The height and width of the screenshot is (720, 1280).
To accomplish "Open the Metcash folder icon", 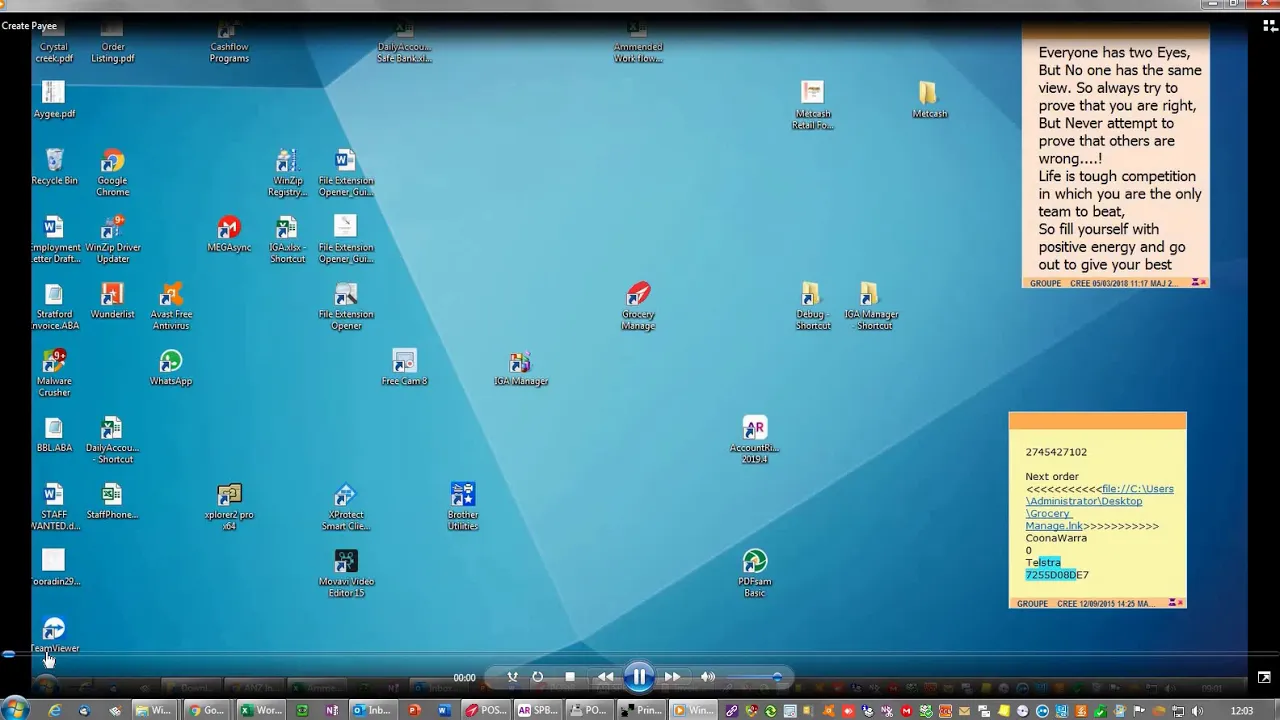I will [x=929, y=100].
